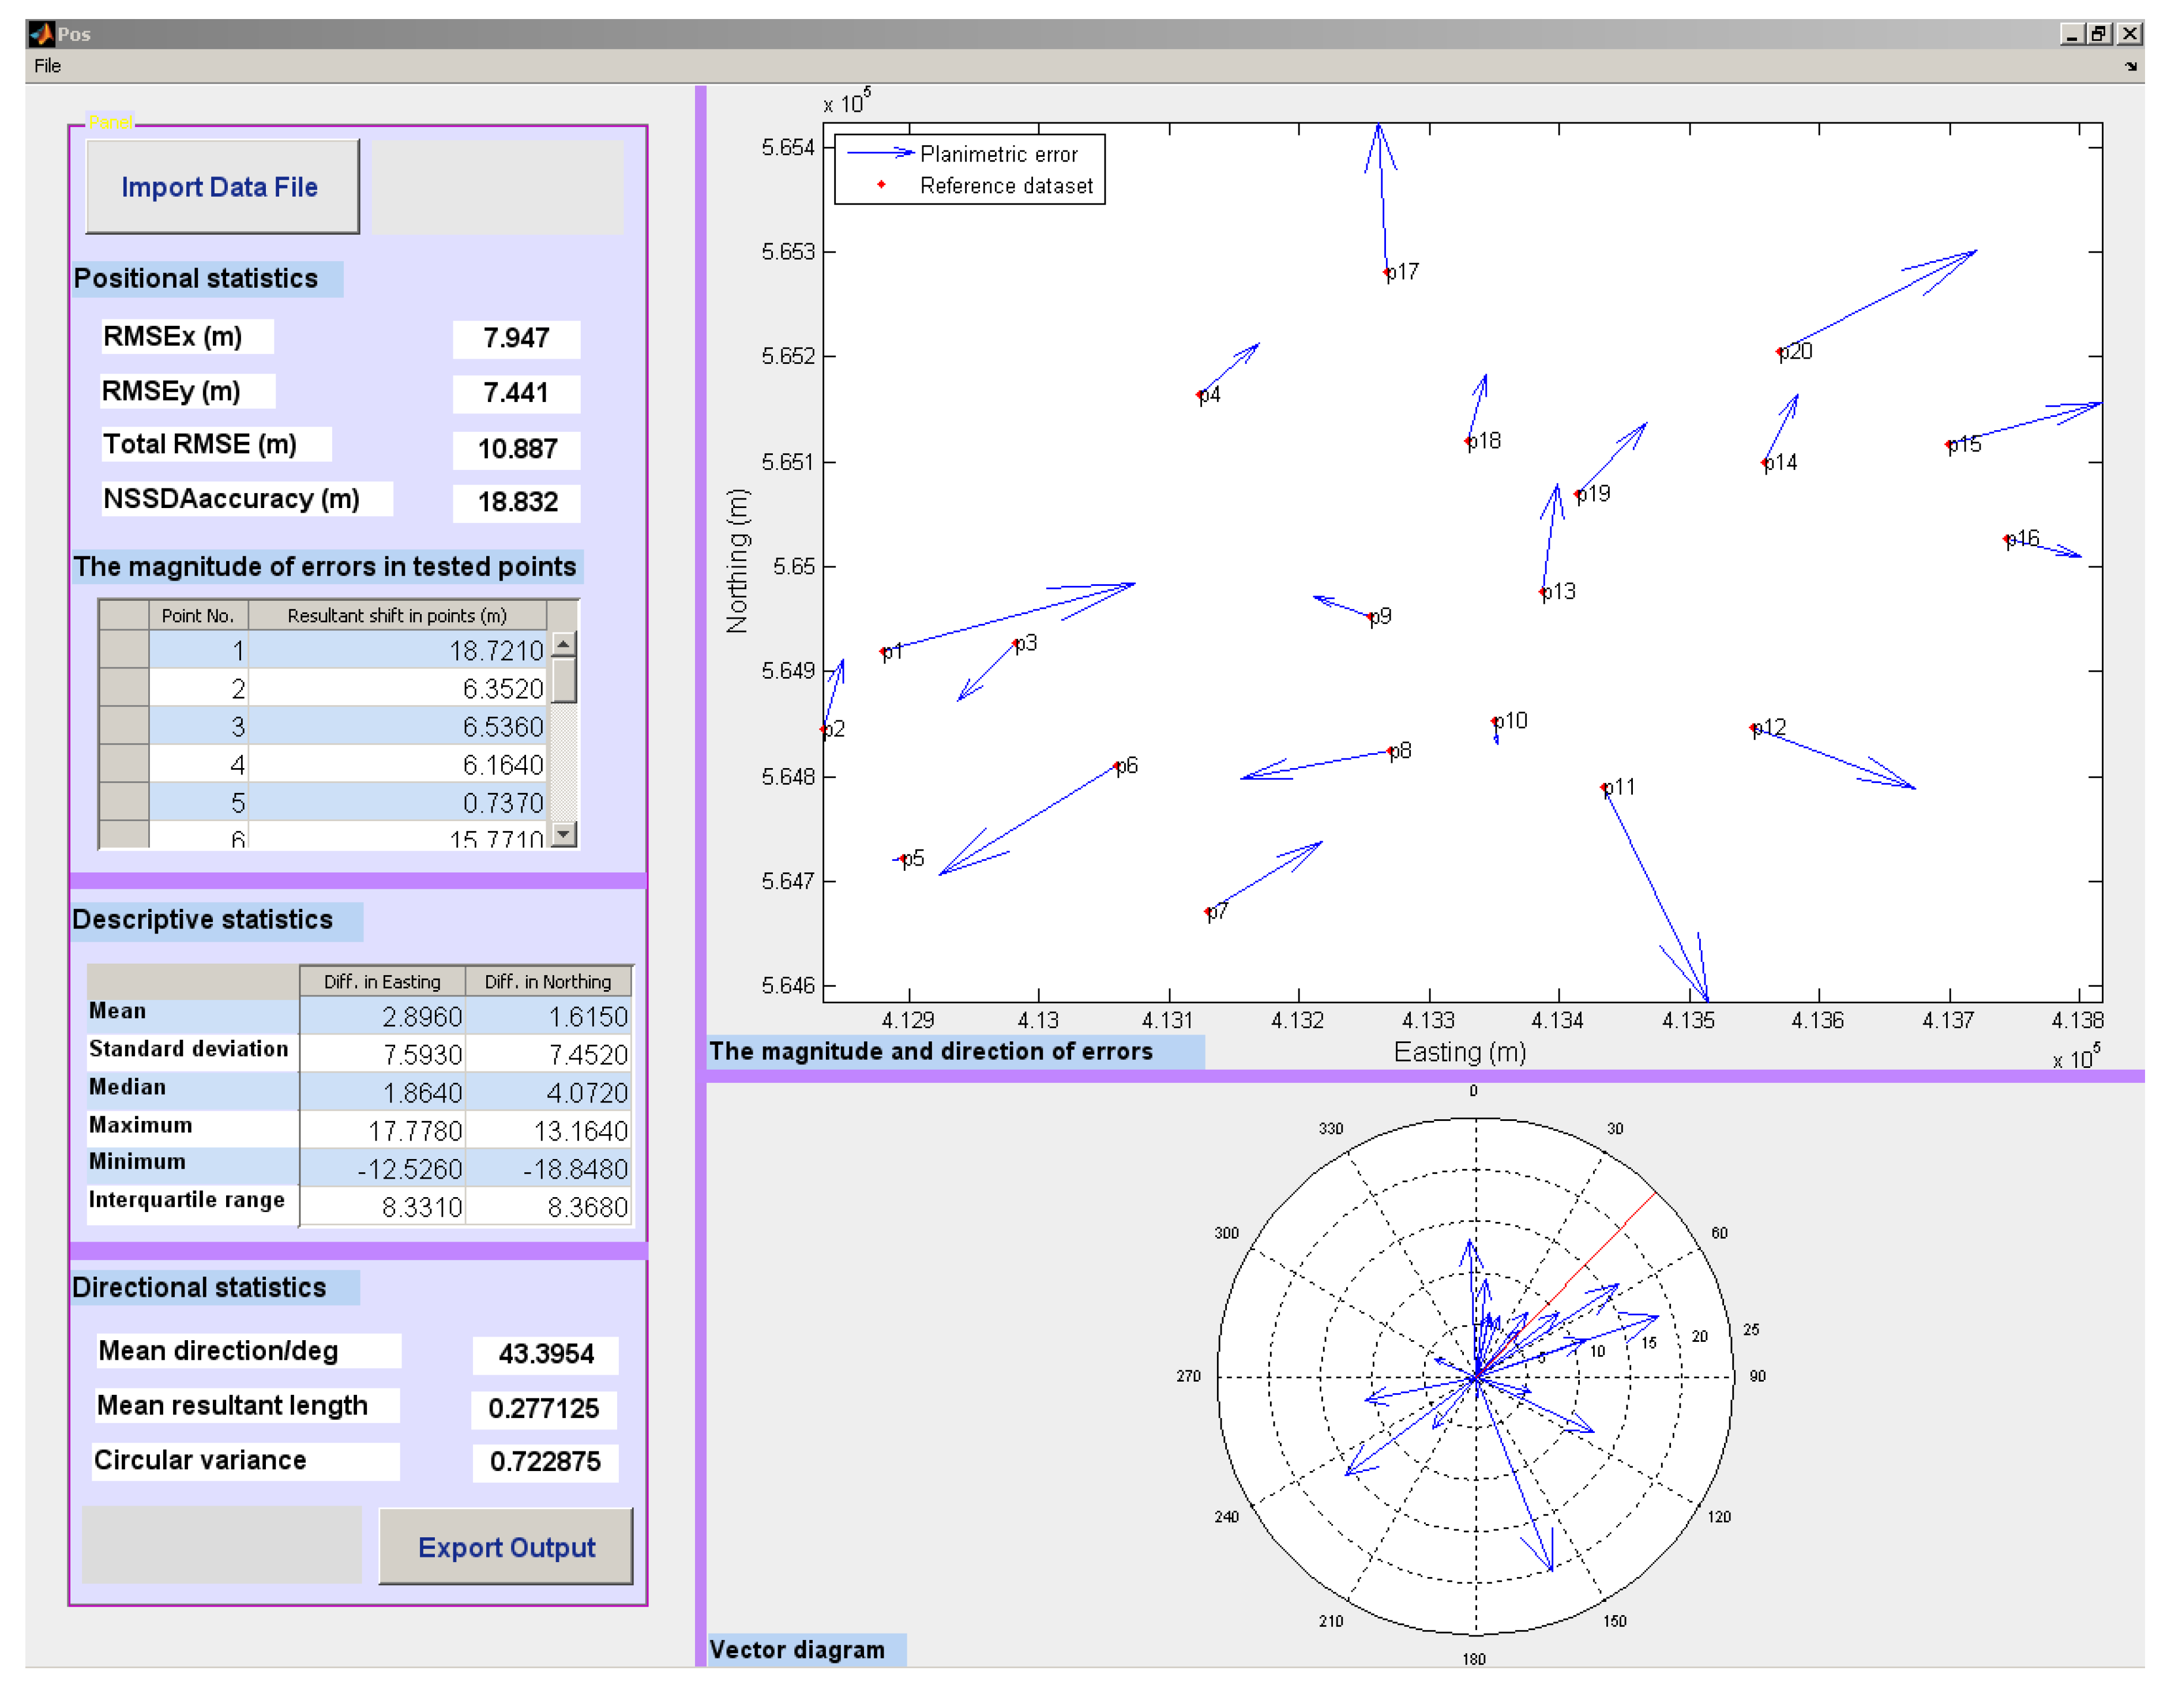
Task: Click reference point p12 on plot
Action: click(1754, 729)
